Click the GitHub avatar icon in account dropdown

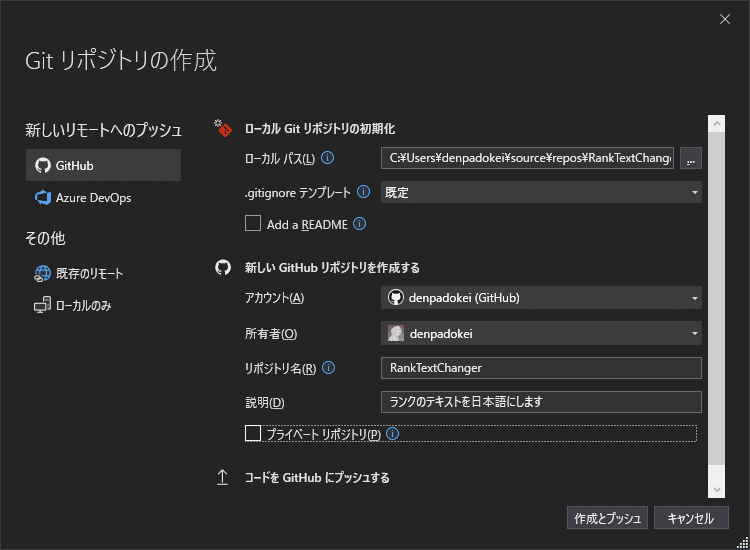click(396, 297)
